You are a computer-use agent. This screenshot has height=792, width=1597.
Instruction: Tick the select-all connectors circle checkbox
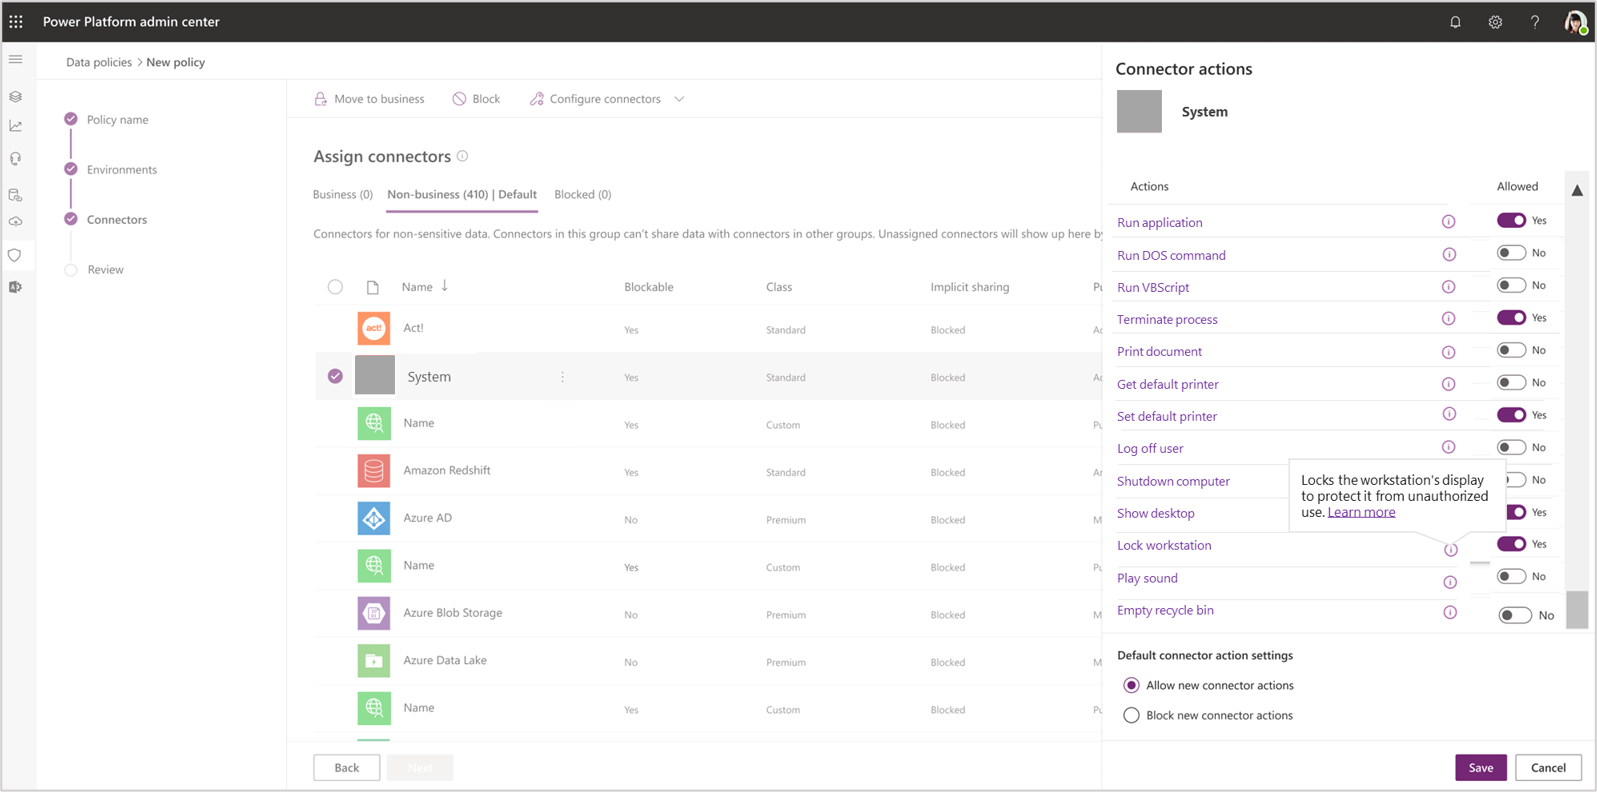tap(335, 287)
